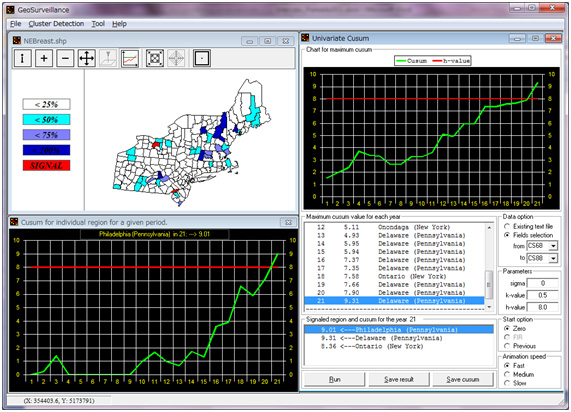Expand the 'from' CS68 field dropdown
This screenshot has height=412, width=571.
tap(553, 246)
